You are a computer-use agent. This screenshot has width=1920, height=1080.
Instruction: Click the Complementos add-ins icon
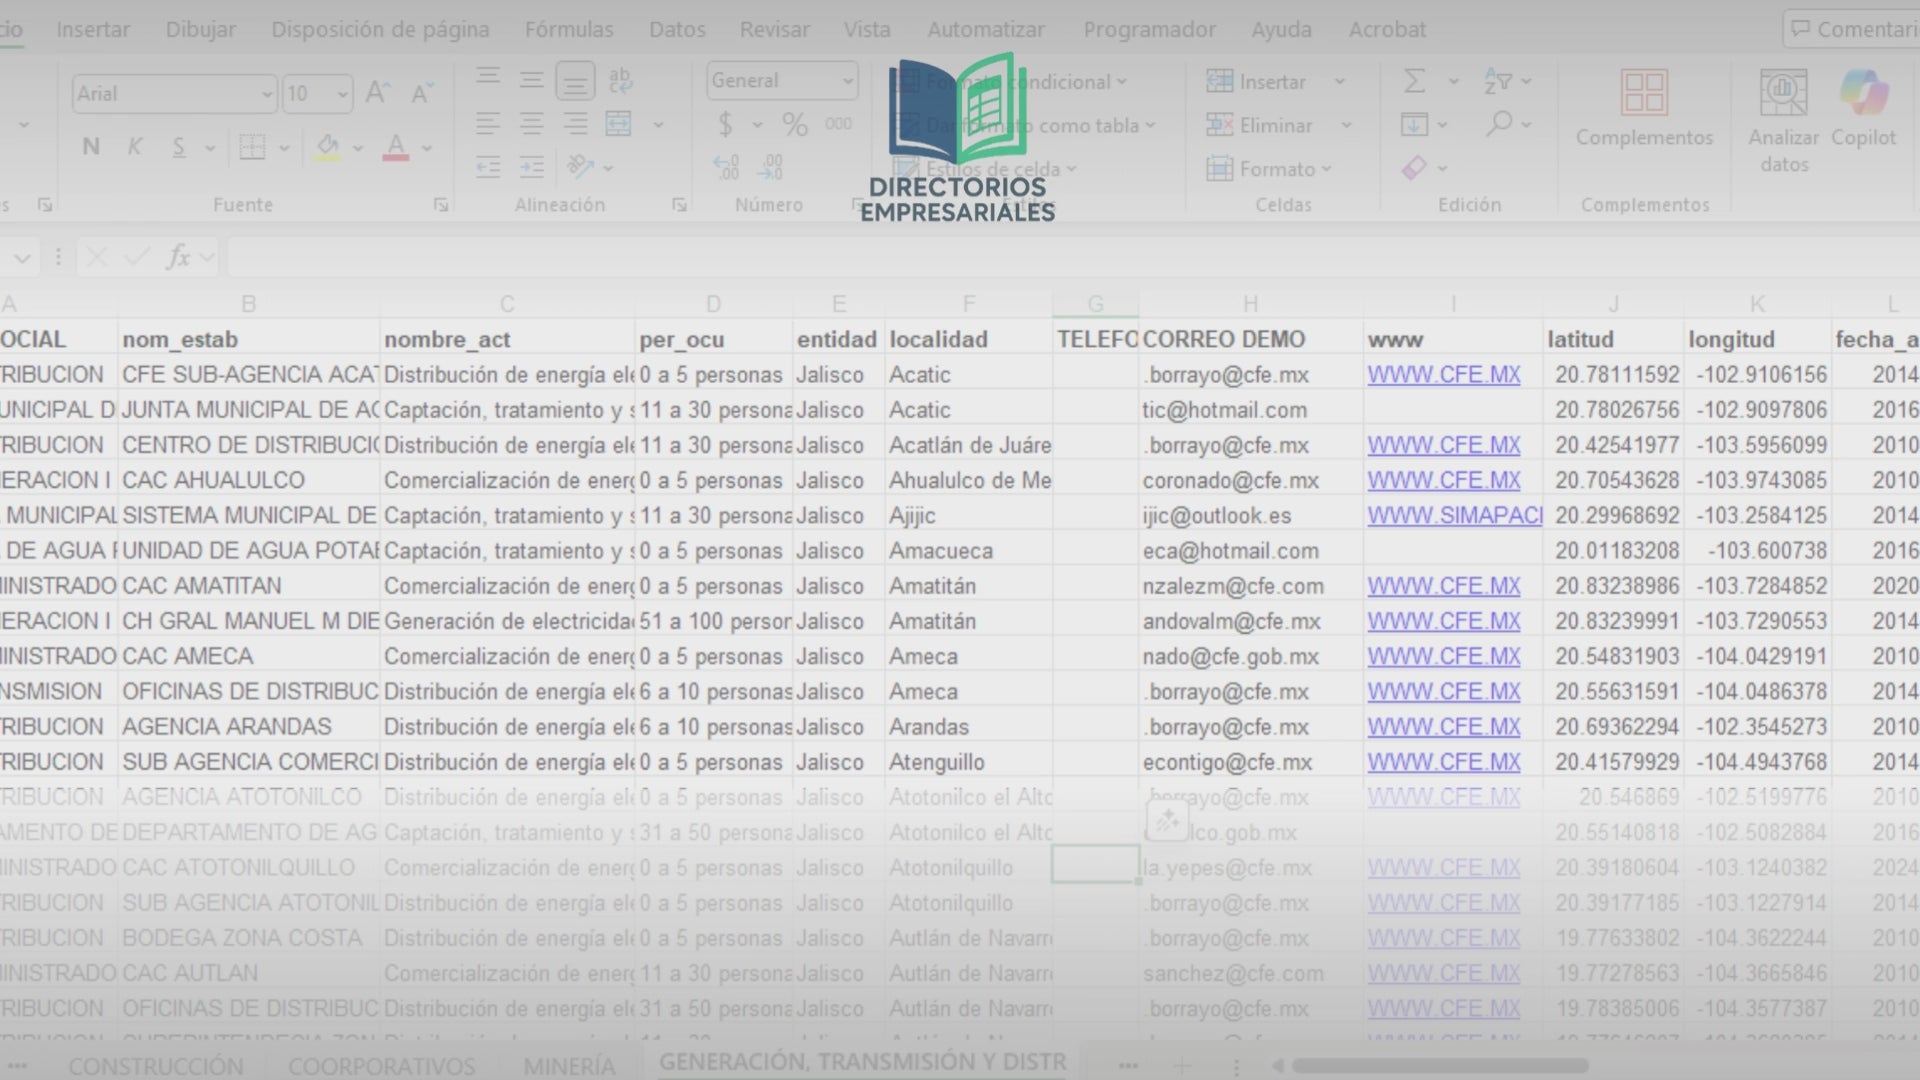[x=1644, y=93]
